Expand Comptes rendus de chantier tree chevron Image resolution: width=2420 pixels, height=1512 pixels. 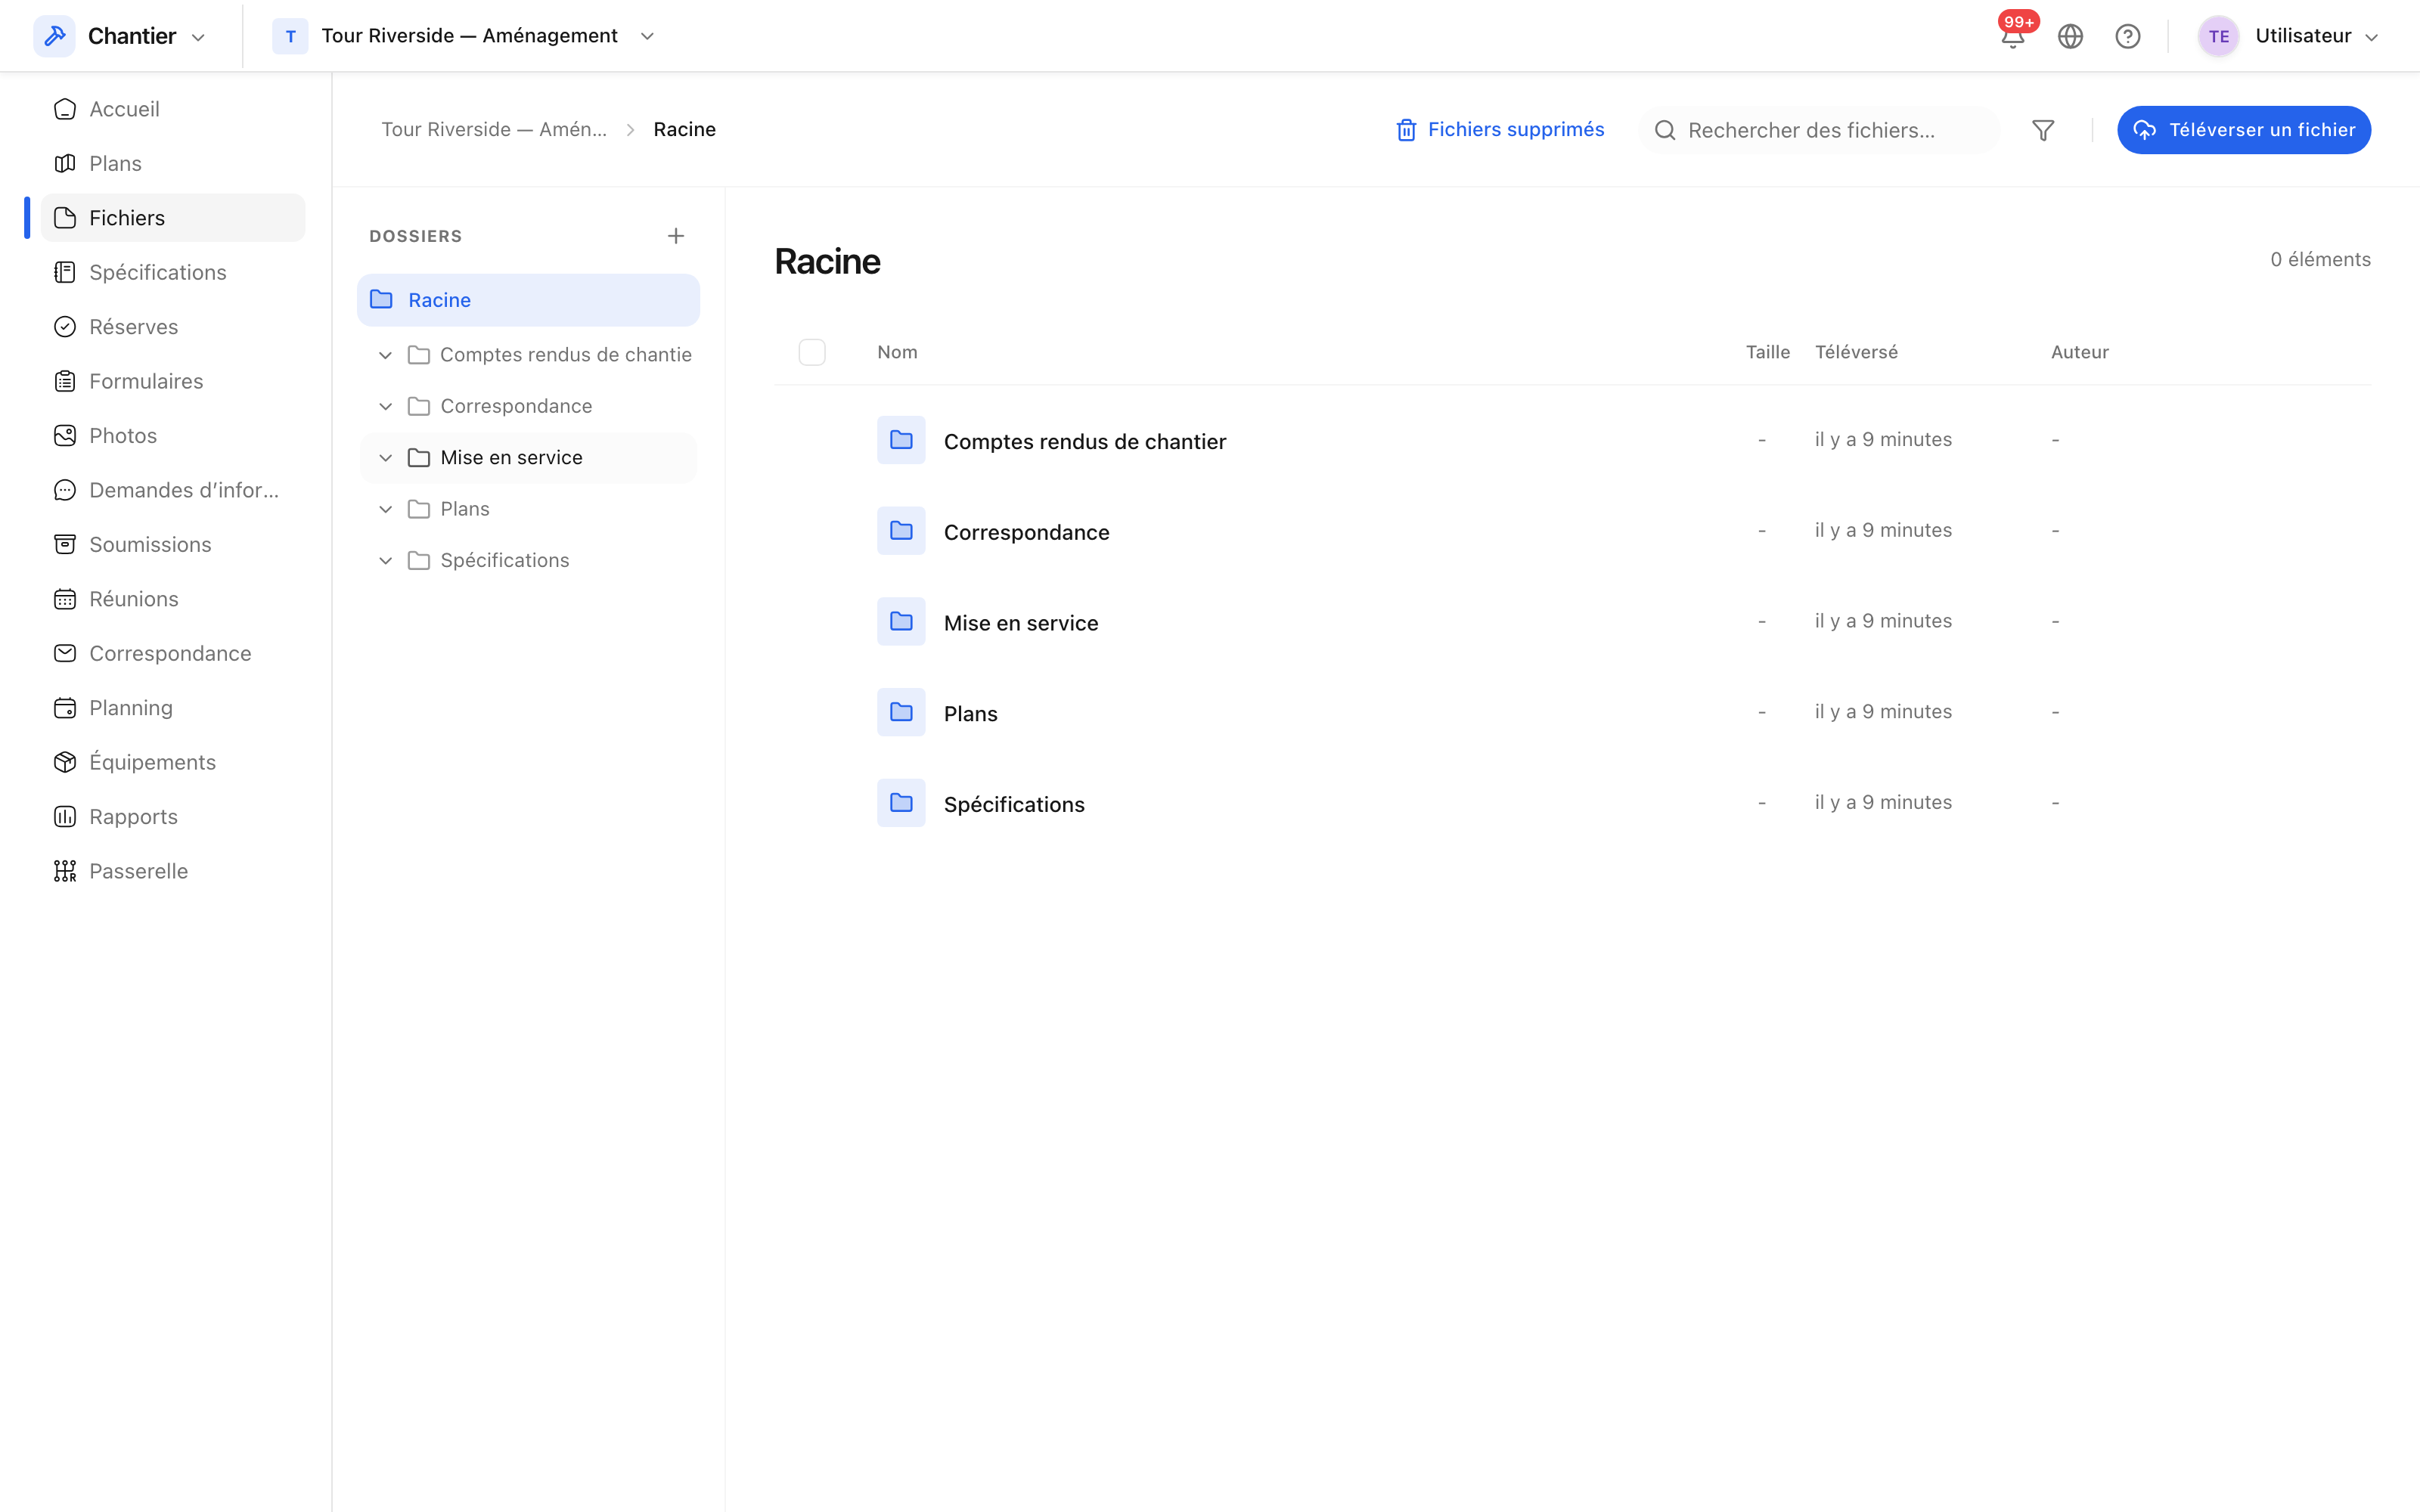click(x=385, y=355)
